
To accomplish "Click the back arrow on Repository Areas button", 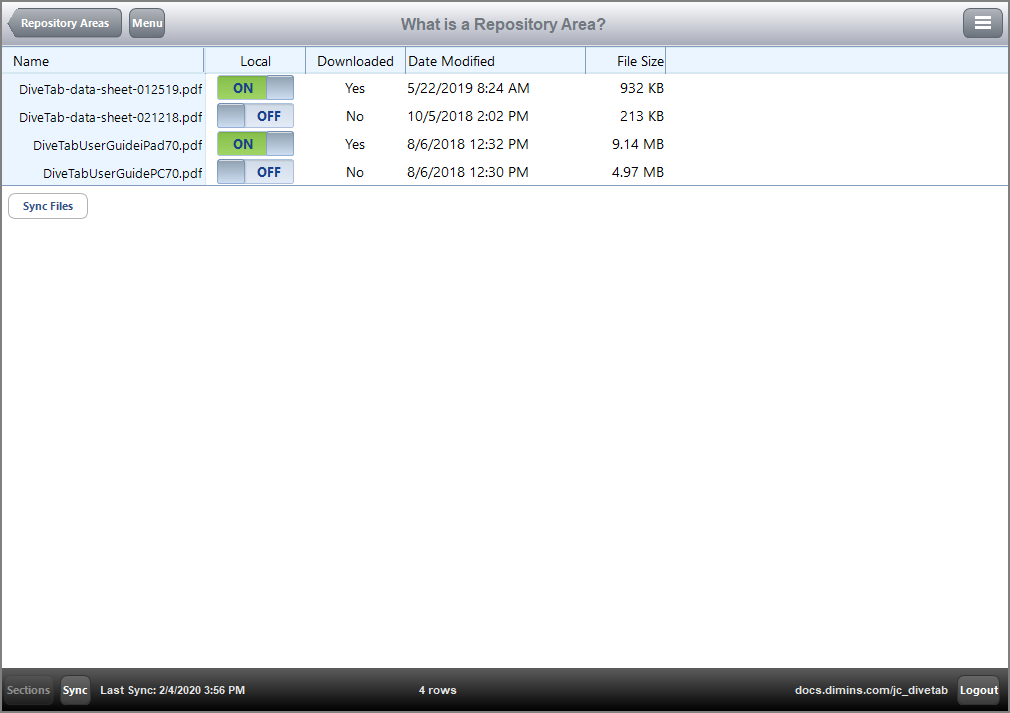I will coord(15,22).
